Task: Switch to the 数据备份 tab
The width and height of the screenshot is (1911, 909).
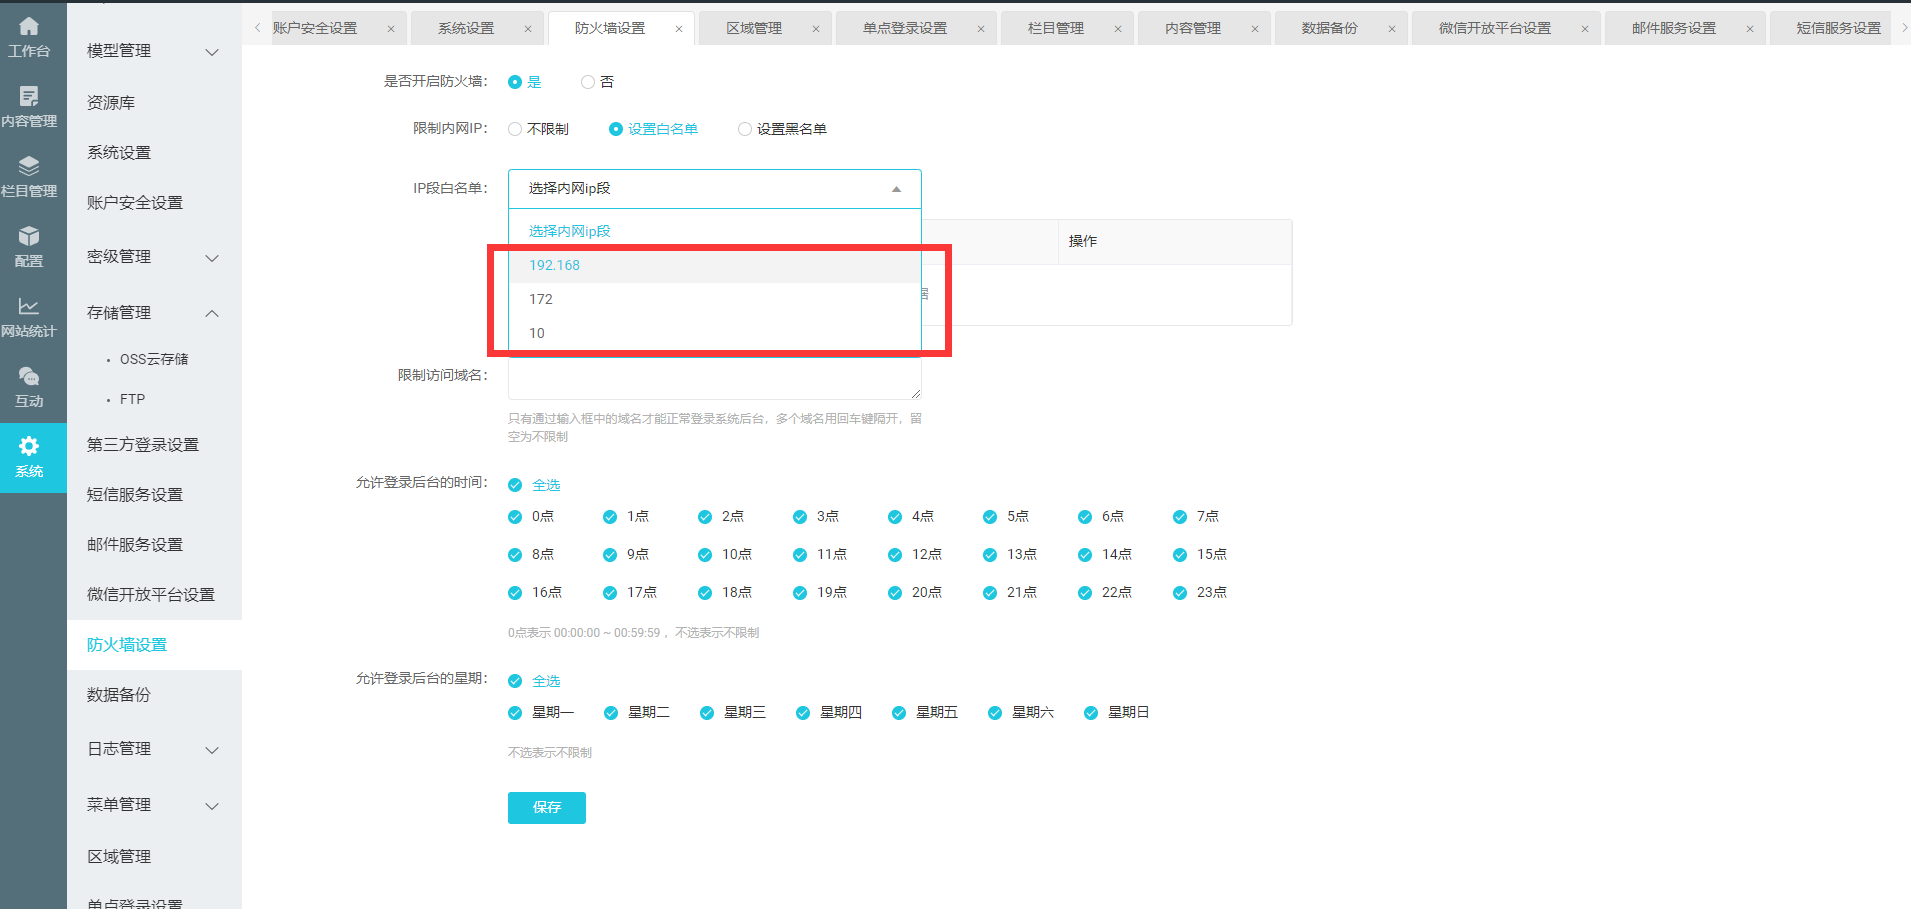Action: (1329, 28)
